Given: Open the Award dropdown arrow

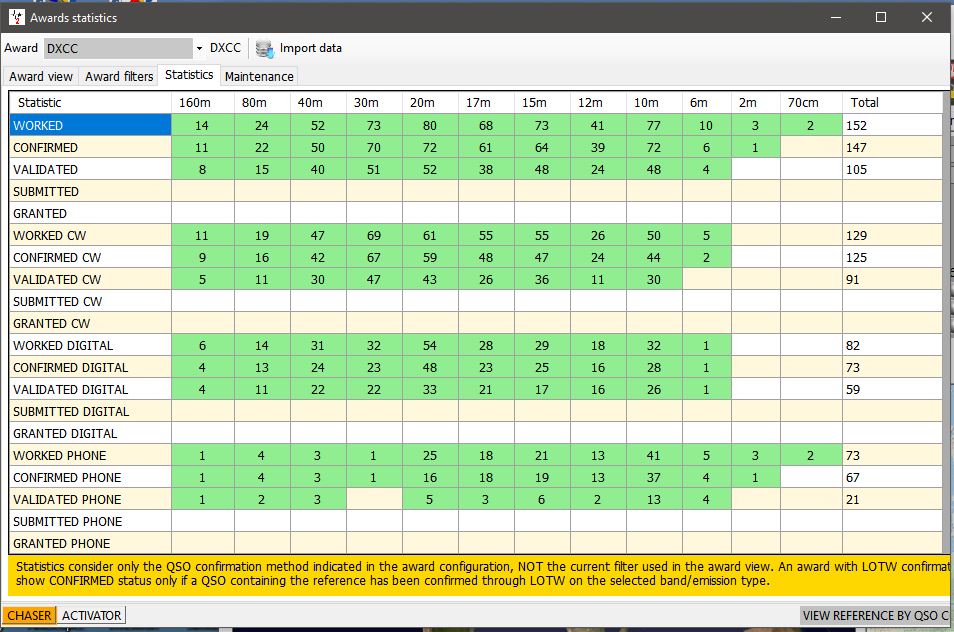Looking at the screenshot, I should point(199,48).
